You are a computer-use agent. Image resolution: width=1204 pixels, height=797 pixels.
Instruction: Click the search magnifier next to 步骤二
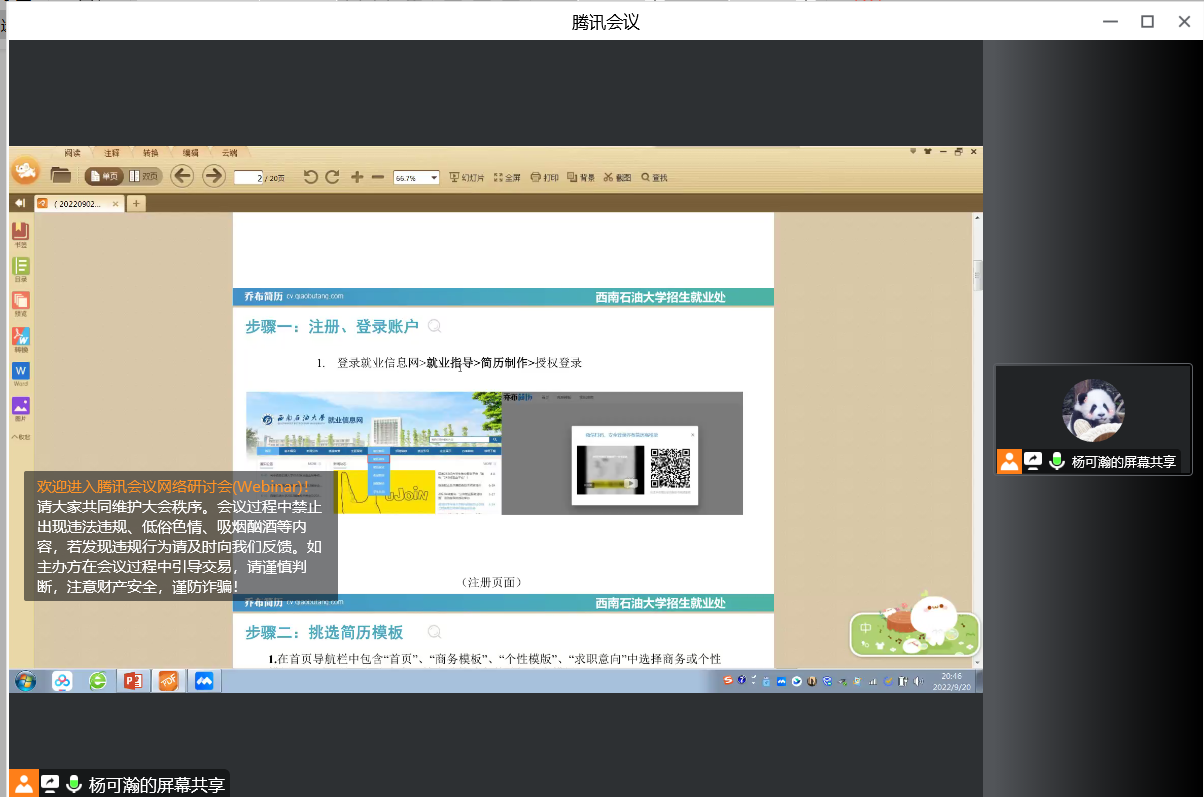(434, 632)
